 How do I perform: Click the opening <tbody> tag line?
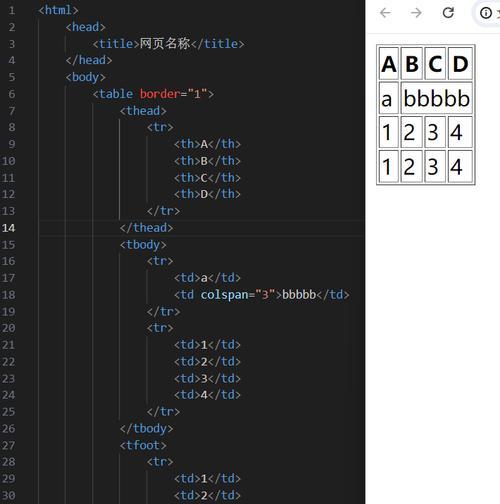[x=143, y=245]
